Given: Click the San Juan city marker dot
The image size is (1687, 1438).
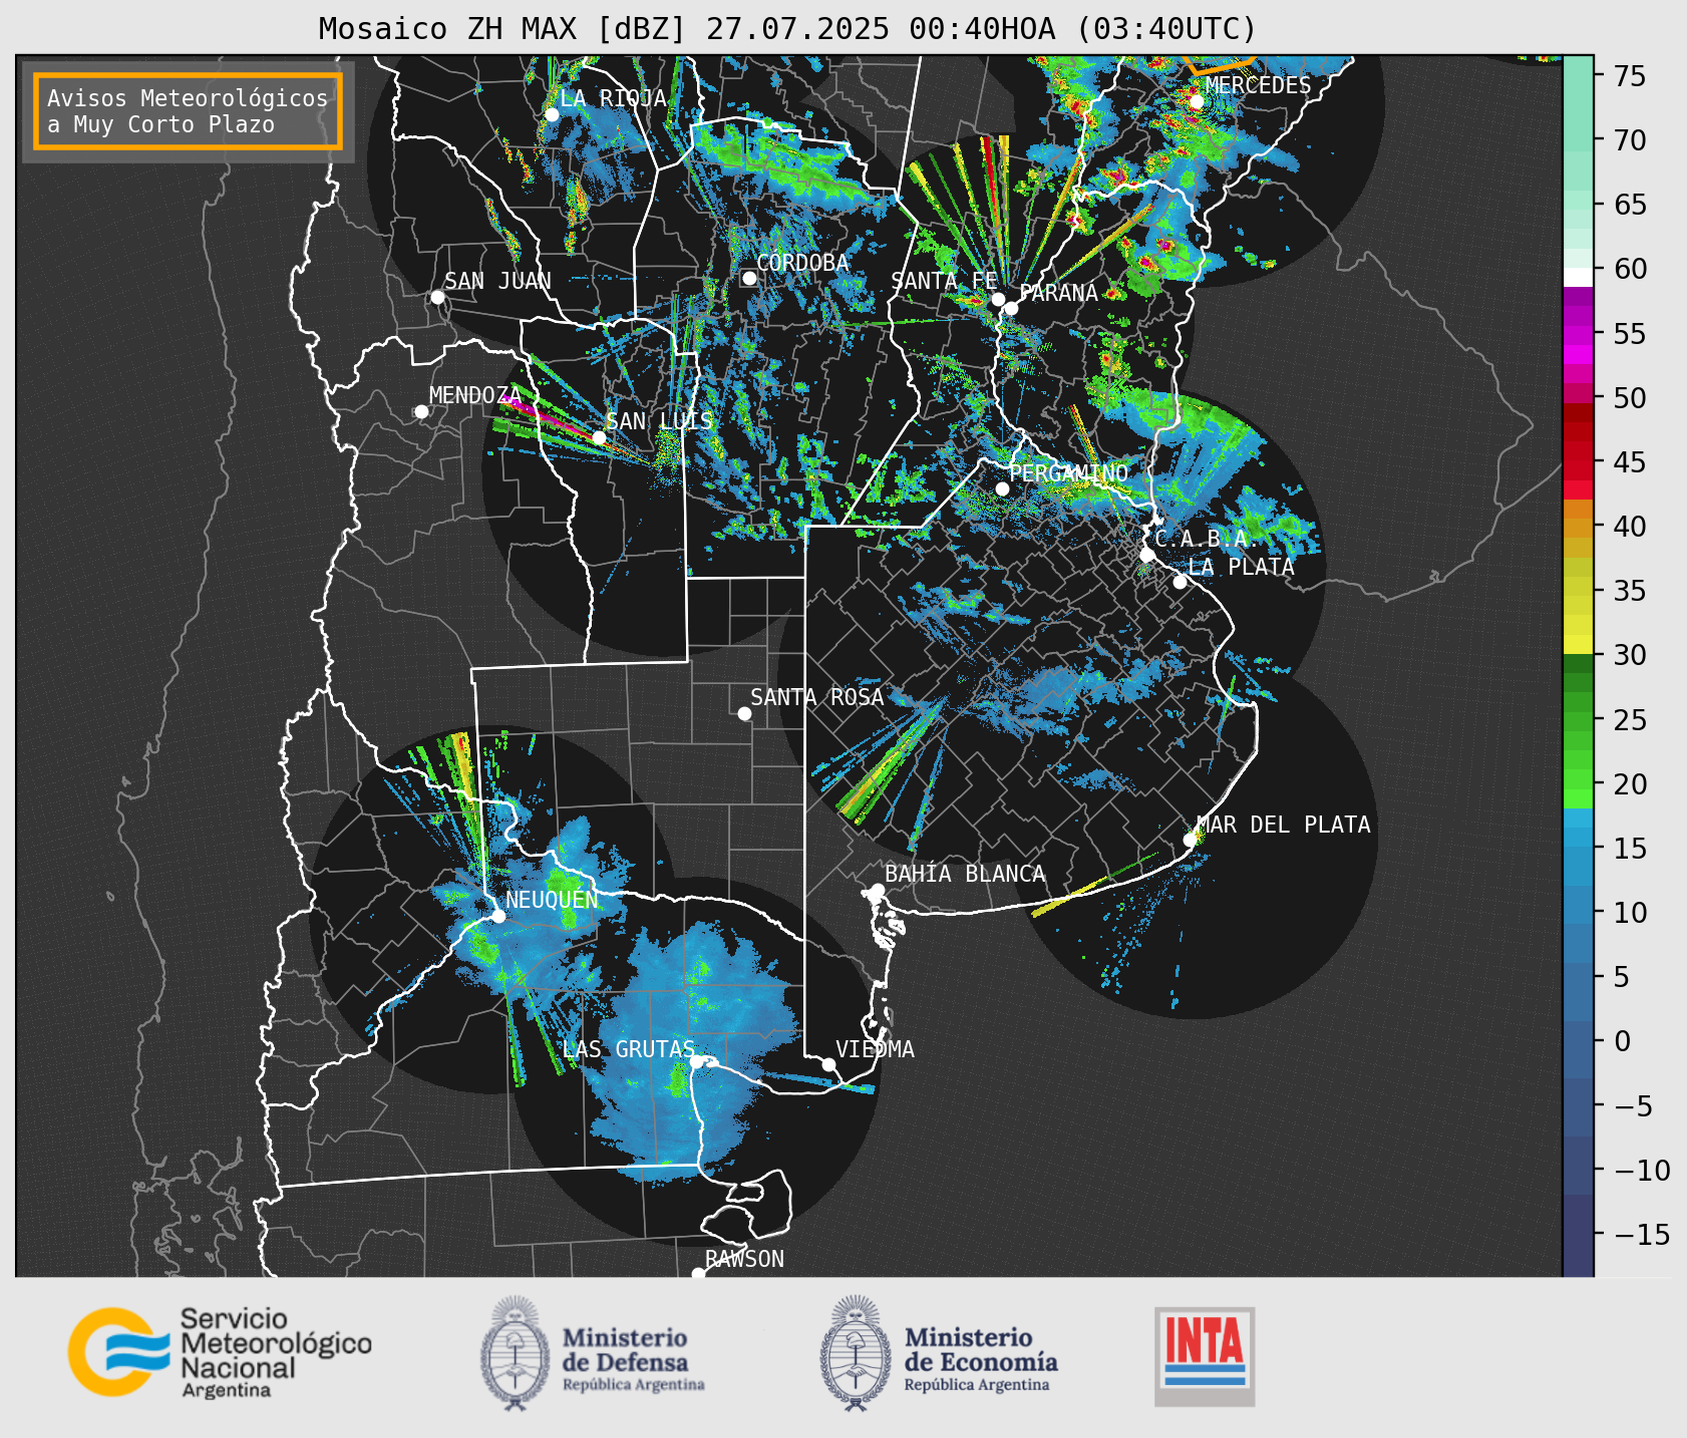Looking at the screenshot, I should (437, 297).
